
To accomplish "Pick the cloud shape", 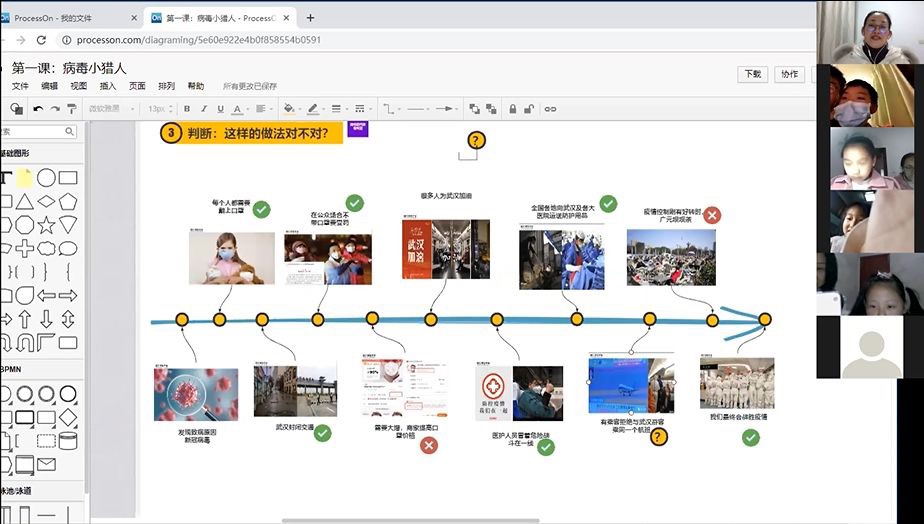I will pyautogui.click(x=46, y=248).
